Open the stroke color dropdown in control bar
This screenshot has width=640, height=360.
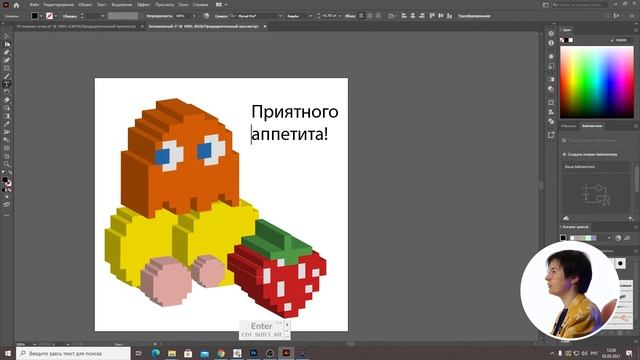point(56,16)
